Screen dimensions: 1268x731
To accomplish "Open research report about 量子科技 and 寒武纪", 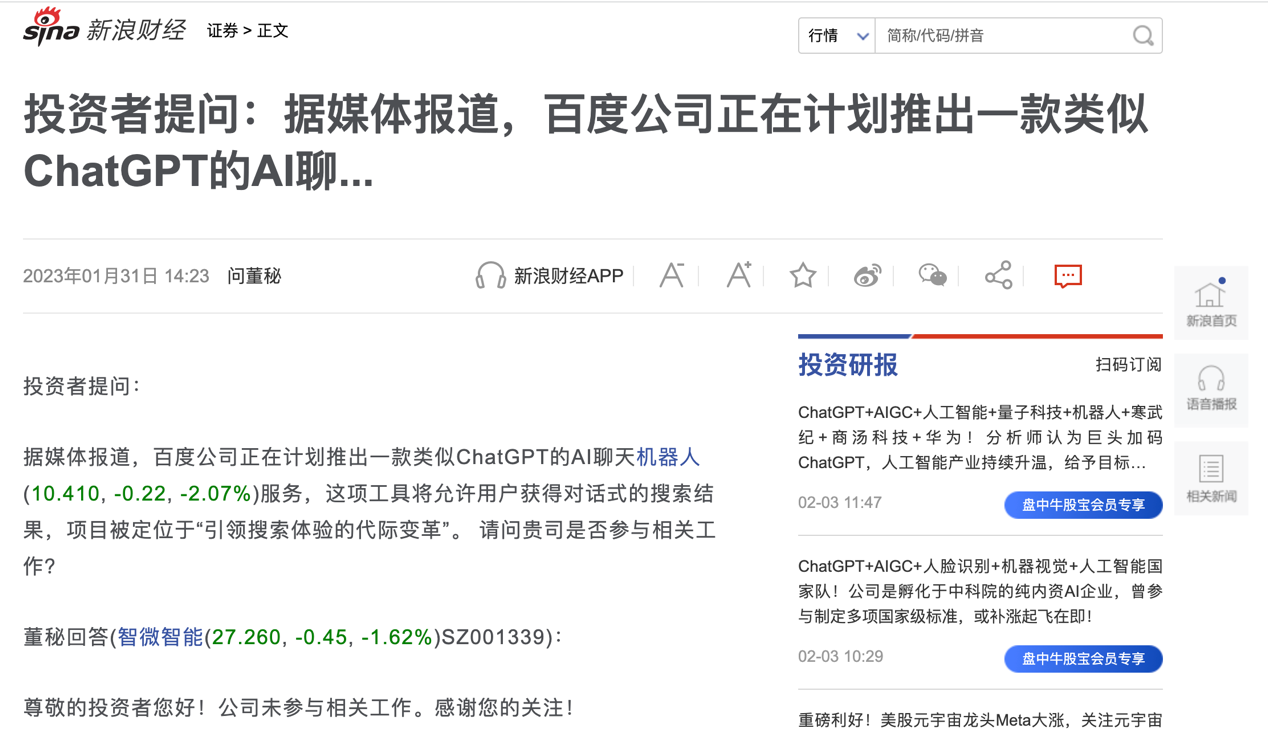I will tap(980, 438).
